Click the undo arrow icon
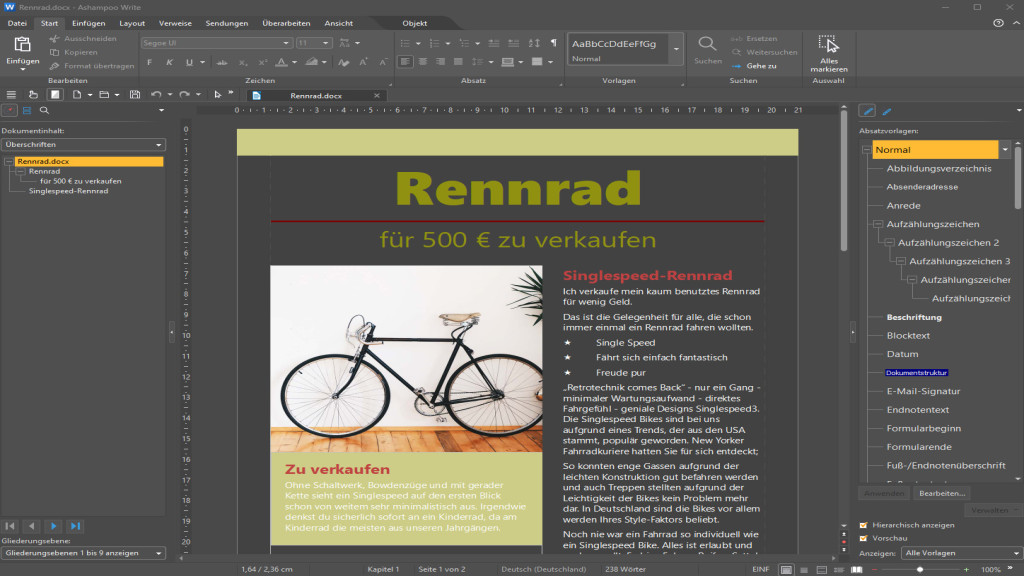This screenshot has width=1024, height=576. click(156, 95)
